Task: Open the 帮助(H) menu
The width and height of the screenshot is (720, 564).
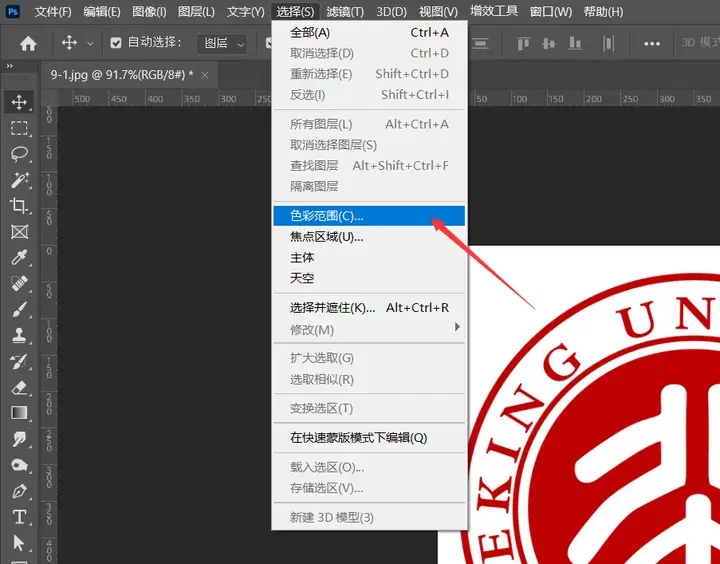Action: (603, 11)
